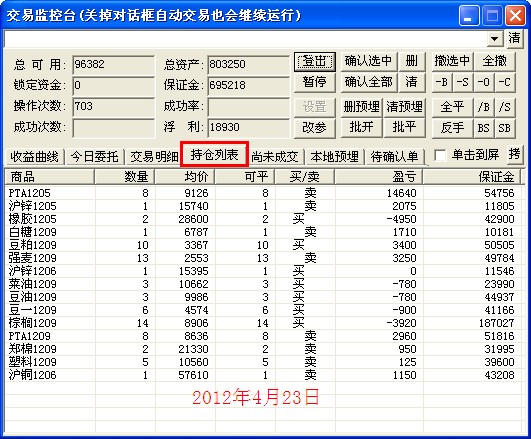Click 反手 reverse button
Image resolution: width=531 pixels, height=439 pixels.
(x=452, y=128)
